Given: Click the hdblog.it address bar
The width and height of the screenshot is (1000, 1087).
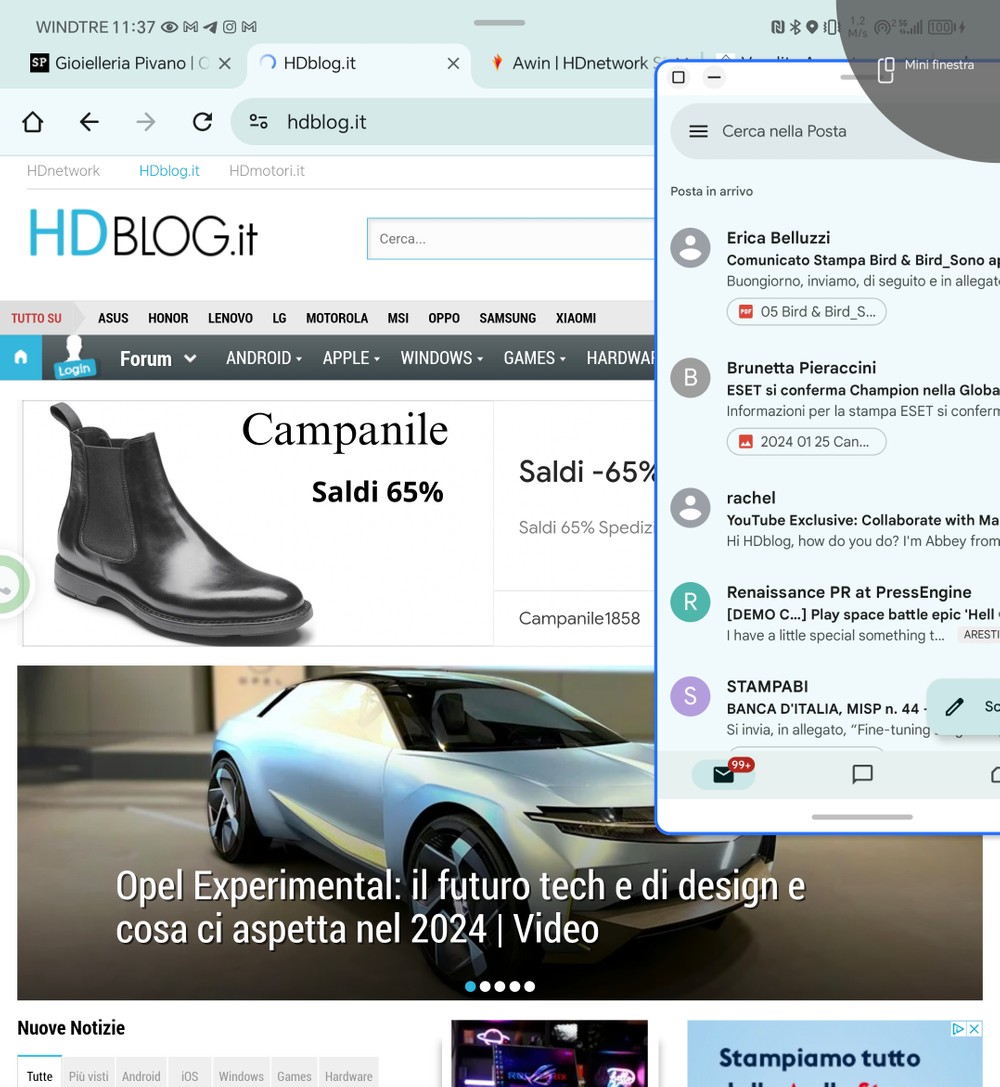Looking at the screenshot, I should 444,122.
